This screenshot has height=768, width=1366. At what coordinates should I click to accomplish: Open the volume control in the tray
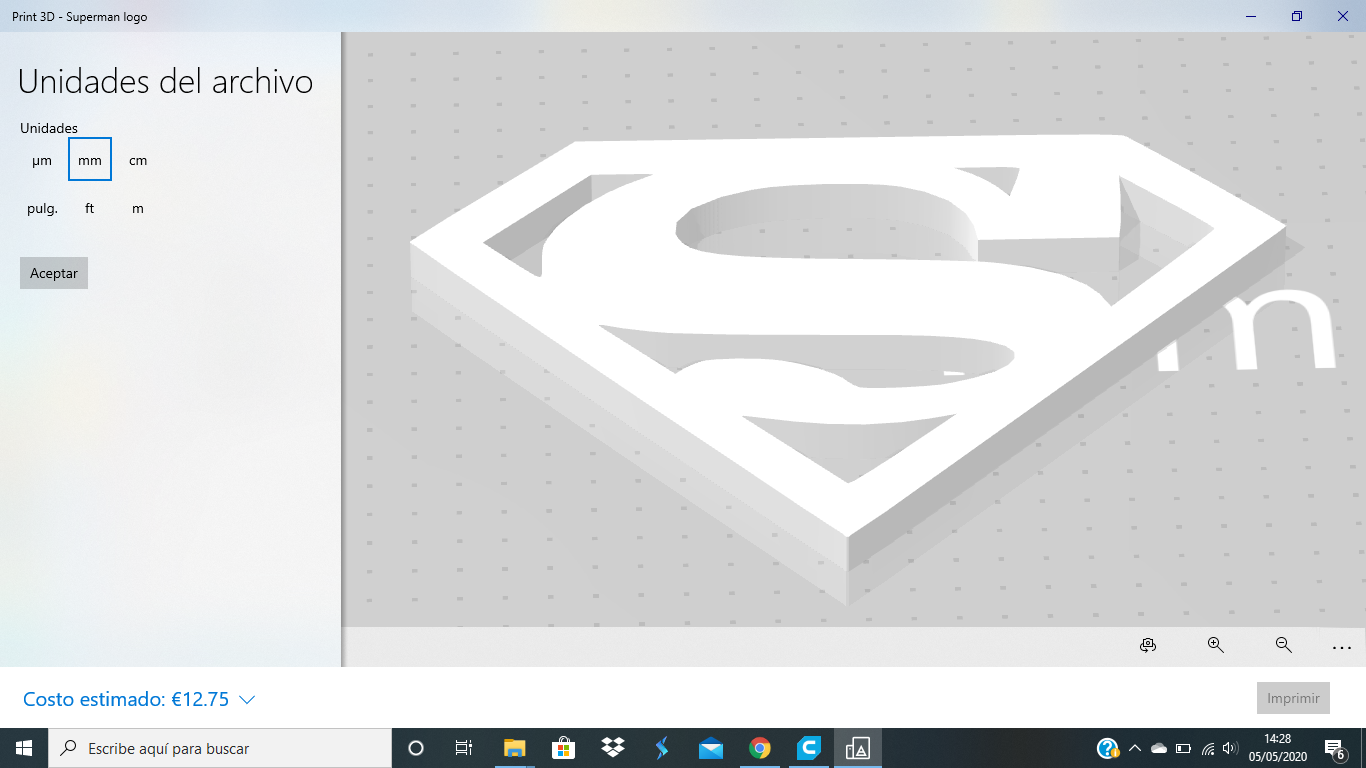coord(1231,748)
